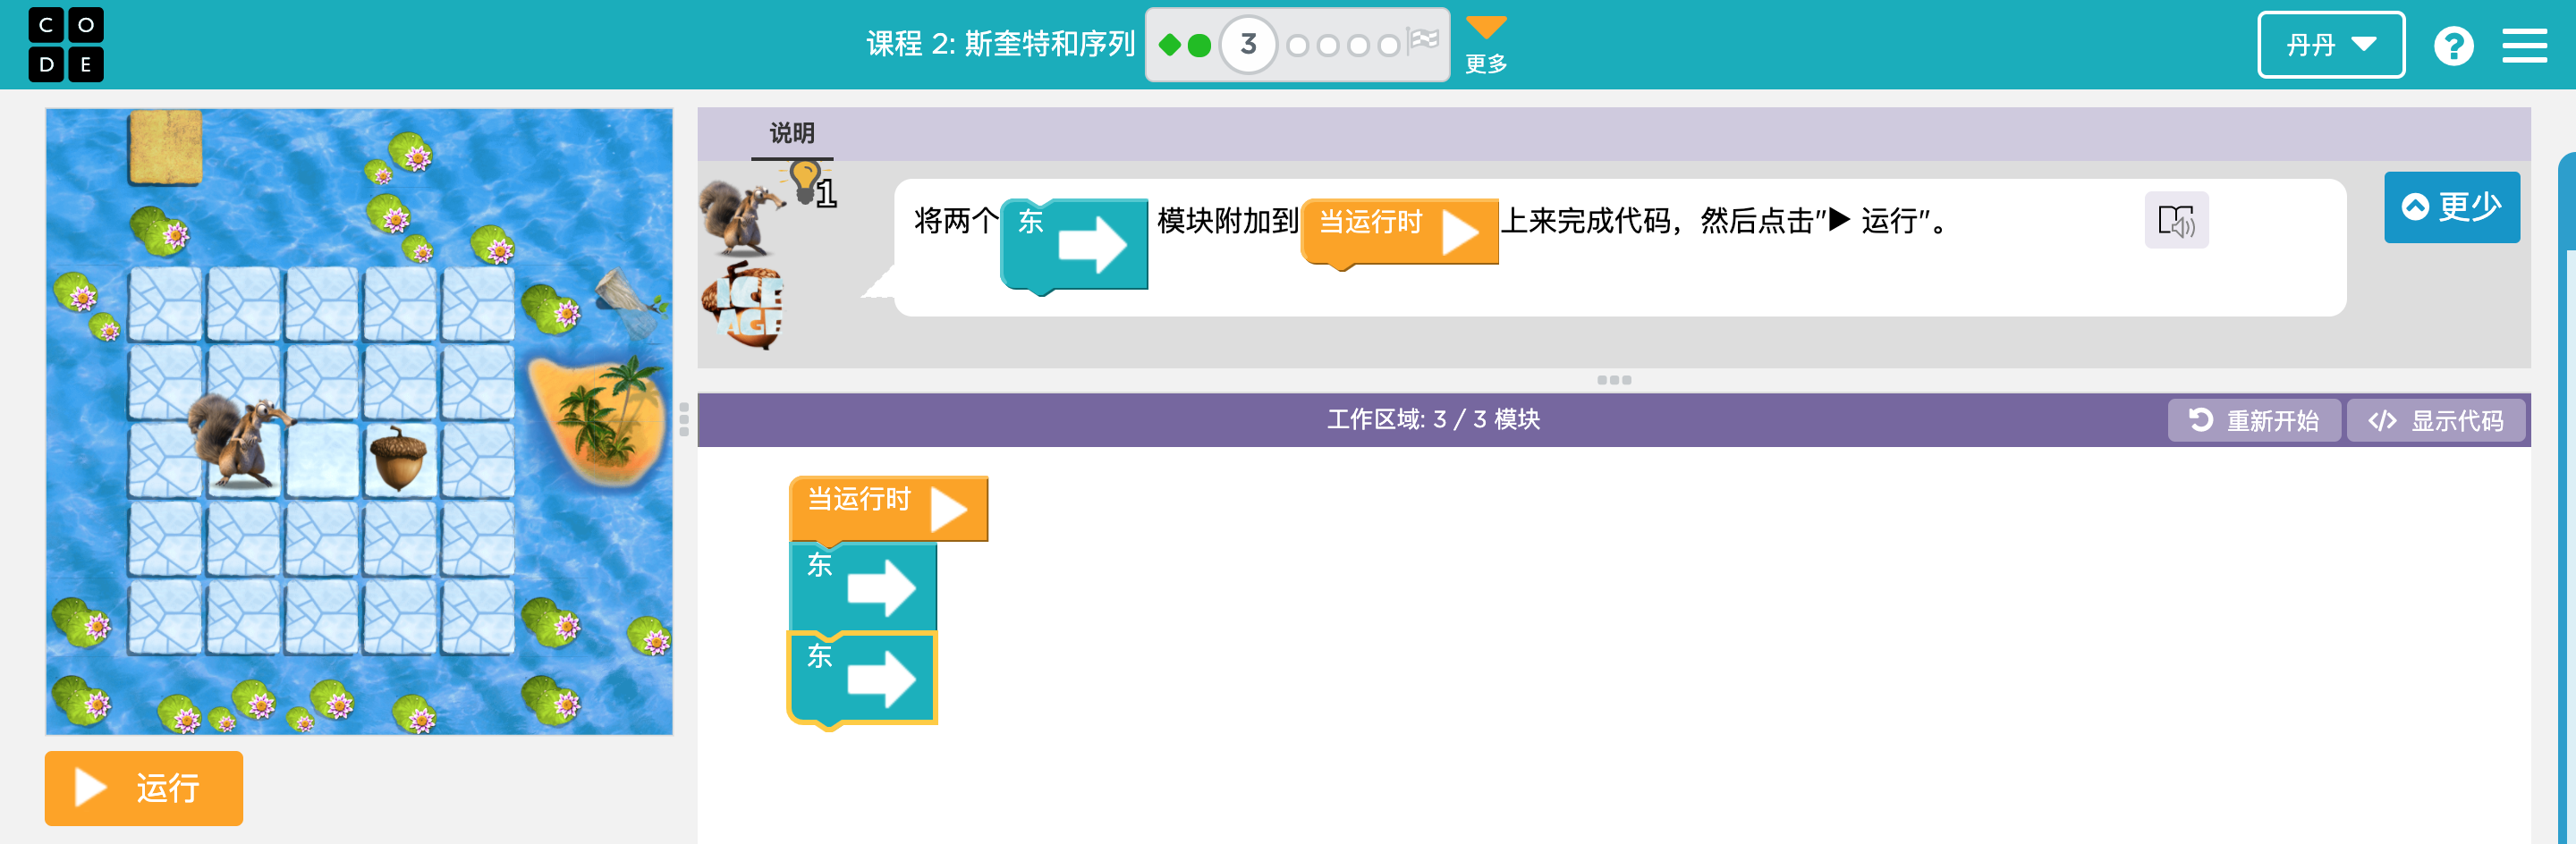This screenshot has height=844, width=2576.
Task: Go to level 5 bubble
Action: [1328, 46]
